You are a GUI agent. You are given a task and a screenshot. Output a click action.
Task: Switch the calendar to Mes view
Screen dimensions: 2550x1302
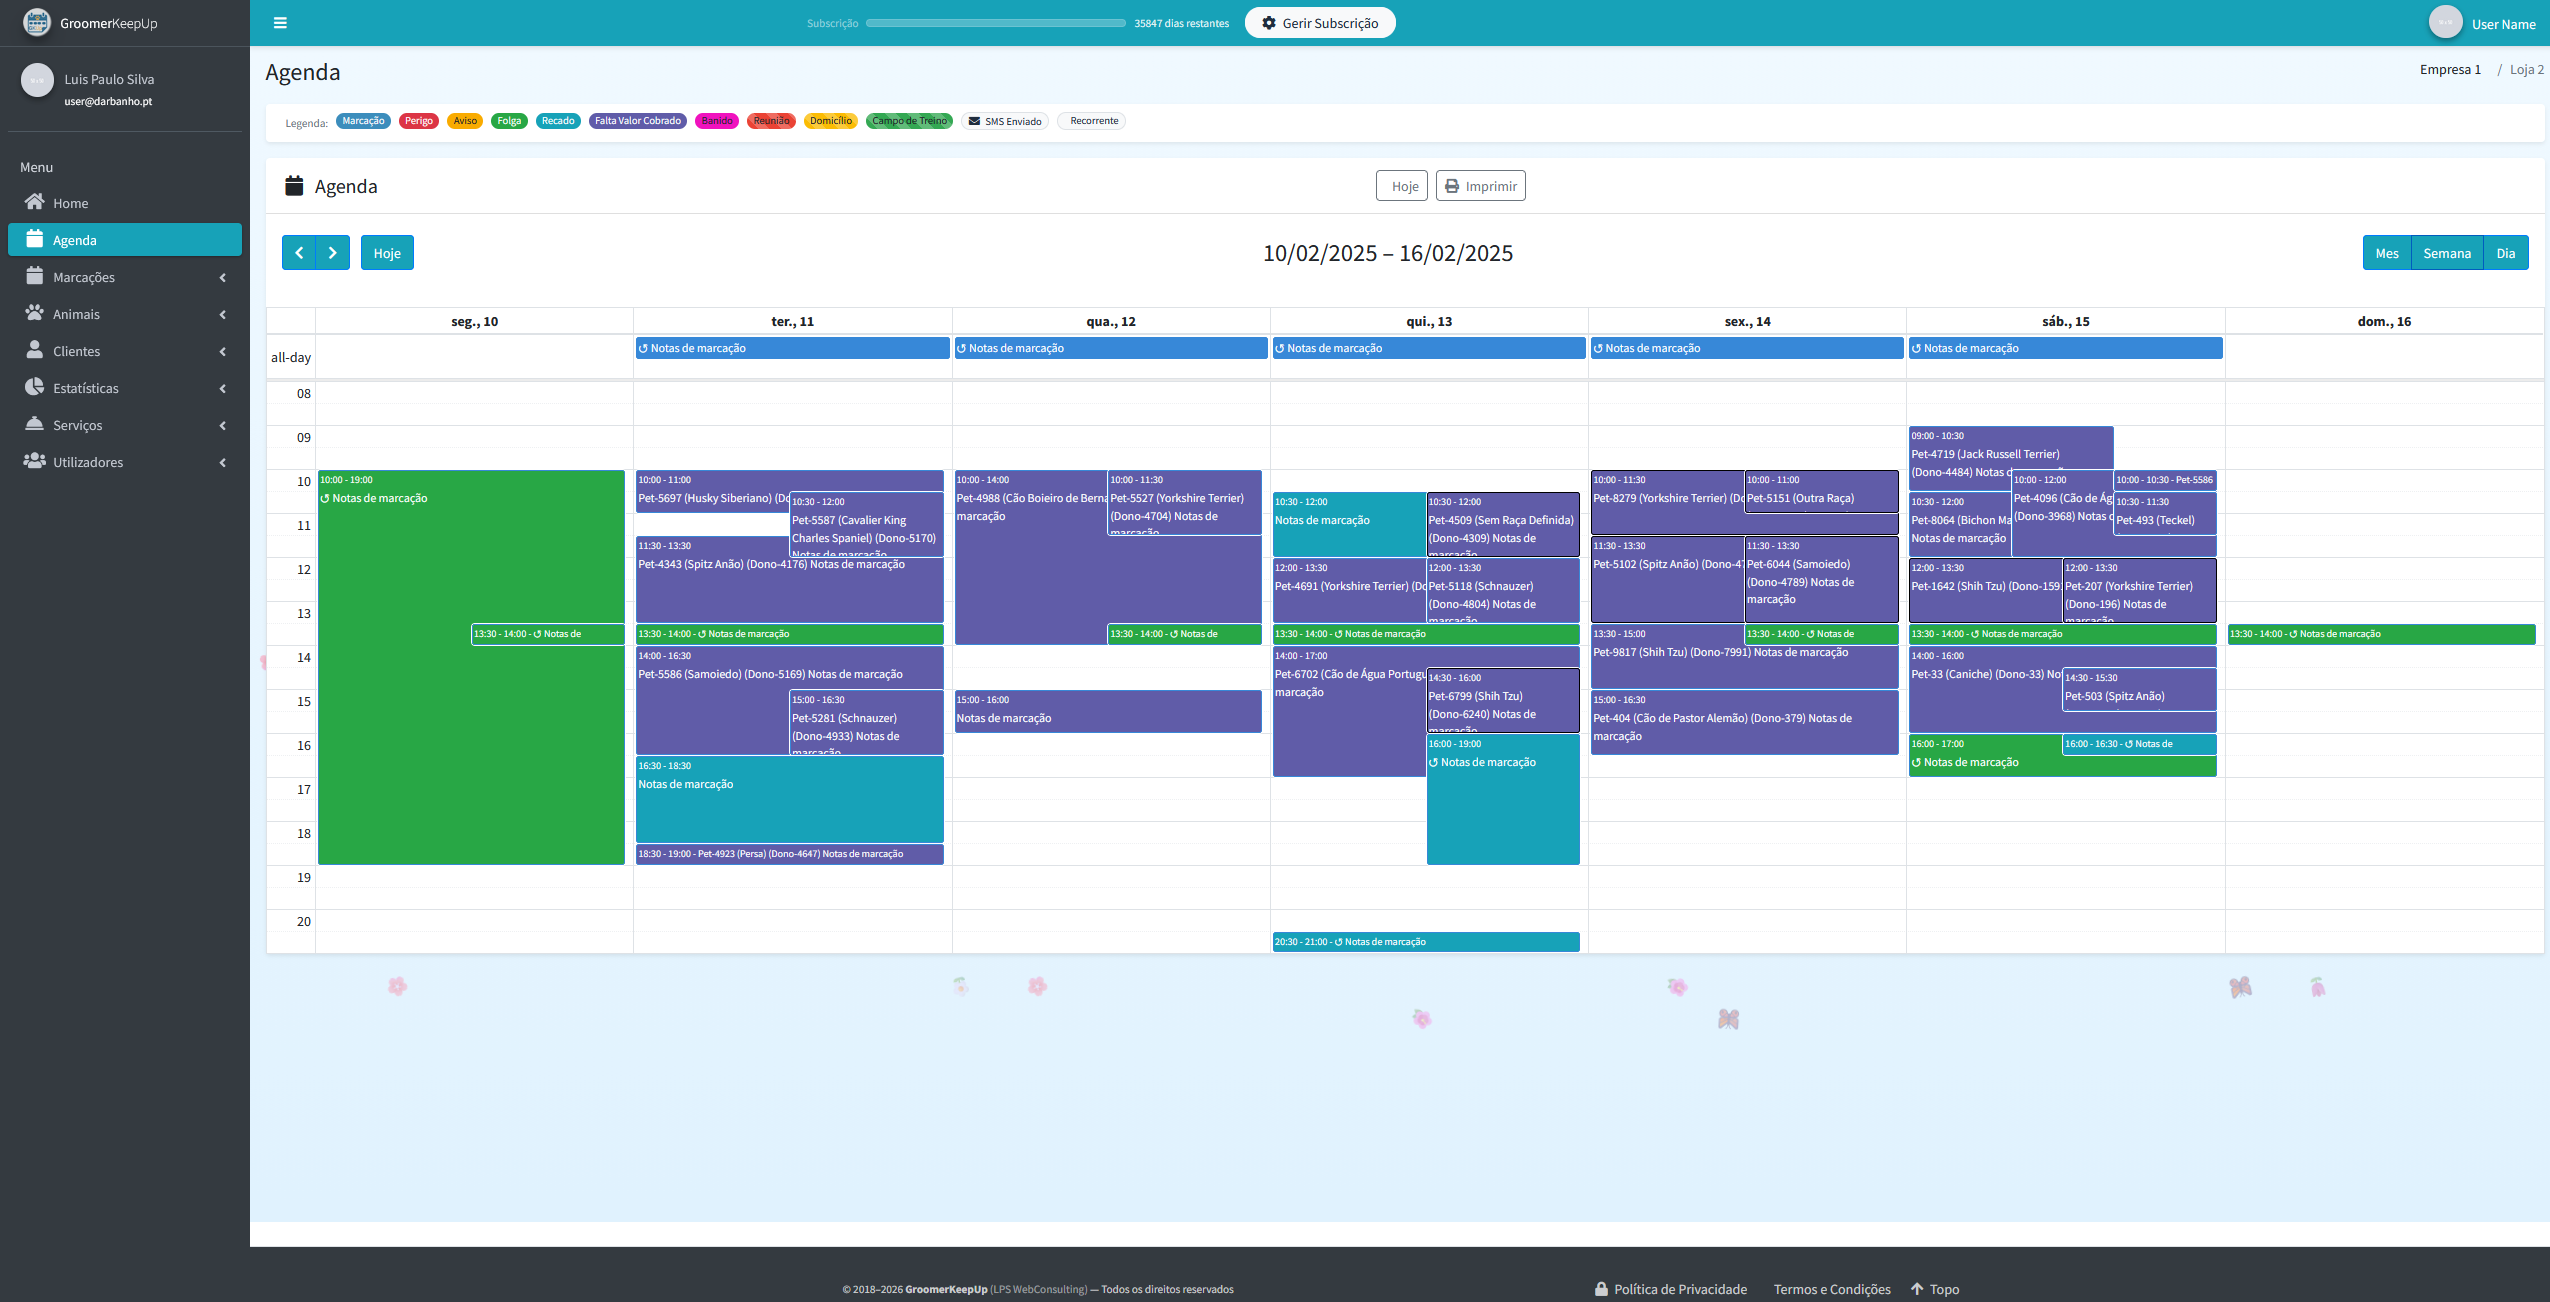point(2388,252)
